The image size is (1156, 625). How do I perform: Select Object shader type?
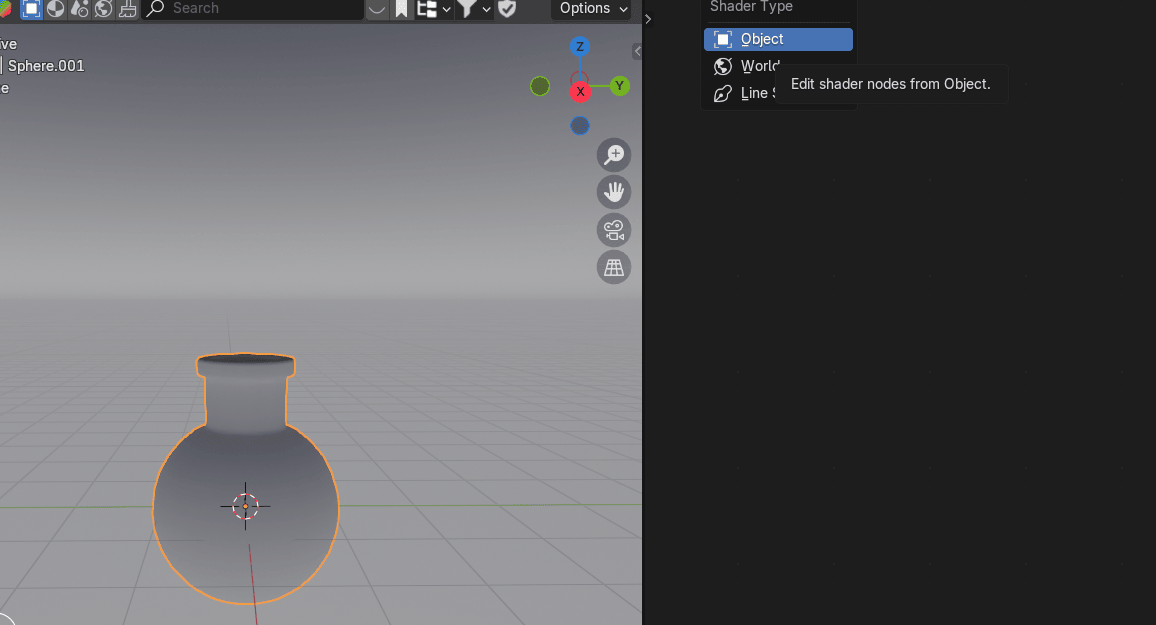[x=778, y=39]
